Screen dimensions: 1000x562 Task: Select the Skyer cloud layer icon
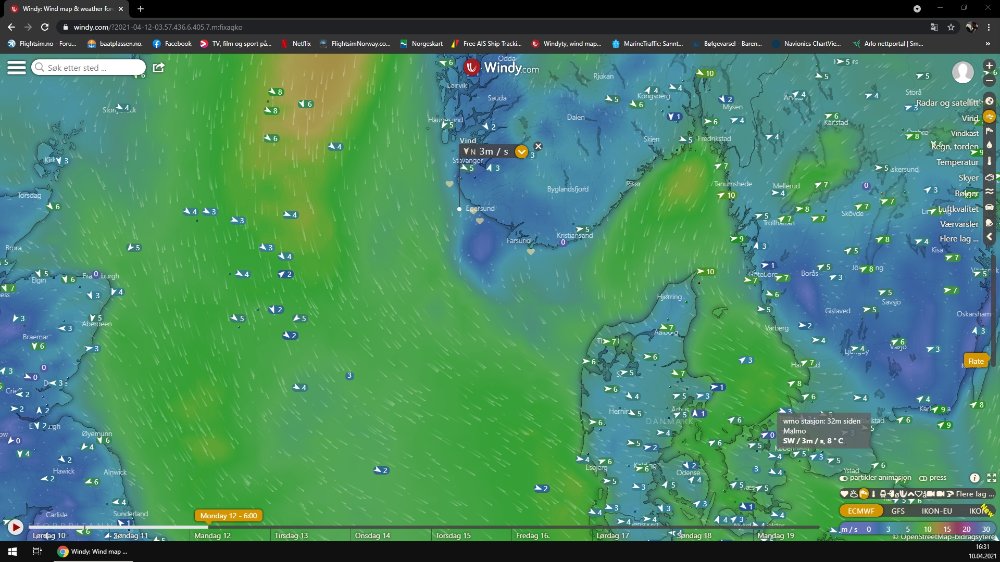click(x=989, y=177)
